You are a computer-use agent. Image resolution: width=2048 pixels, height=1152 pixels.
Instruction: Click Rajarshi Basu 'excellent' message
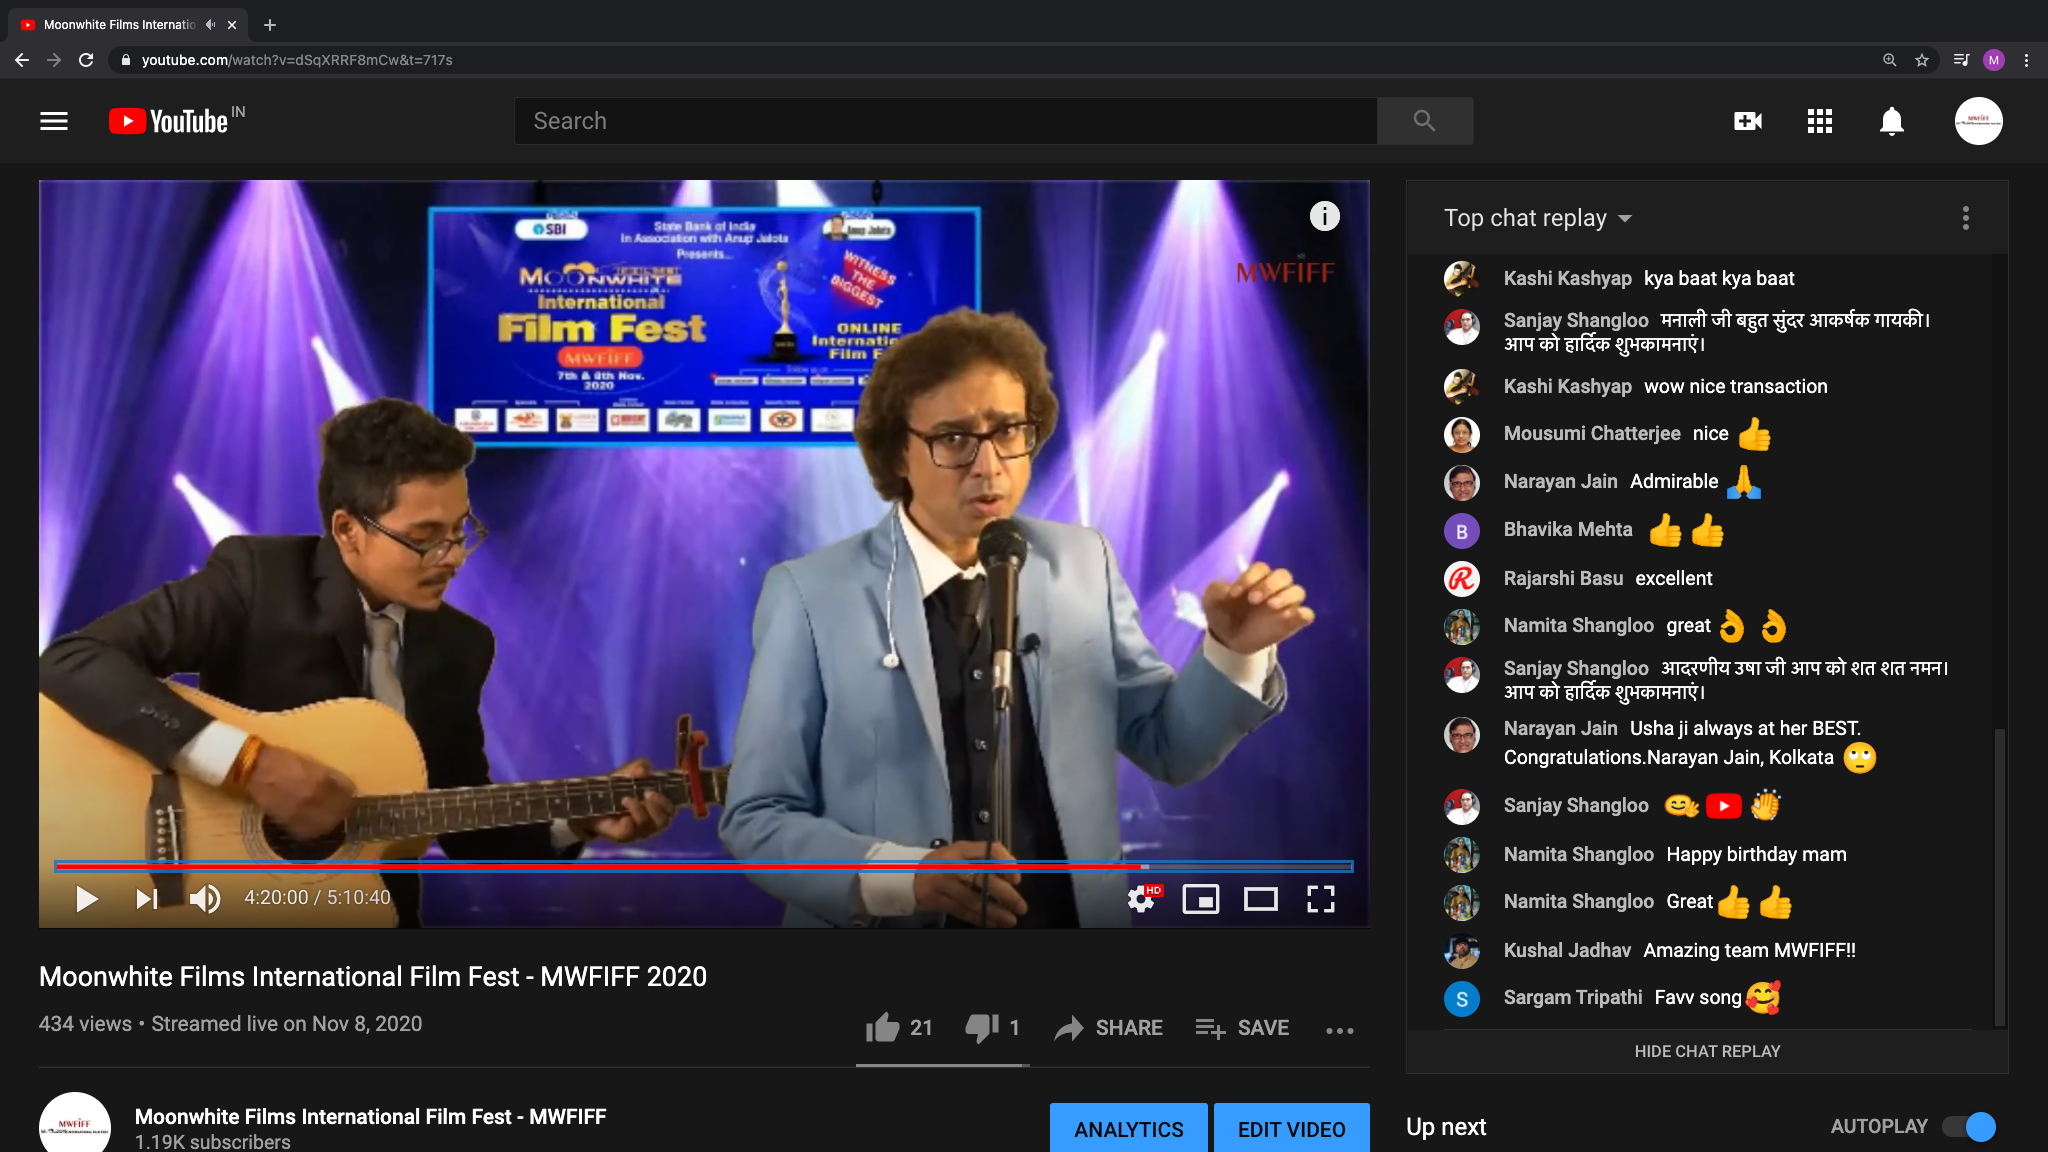pos(1673,578)
